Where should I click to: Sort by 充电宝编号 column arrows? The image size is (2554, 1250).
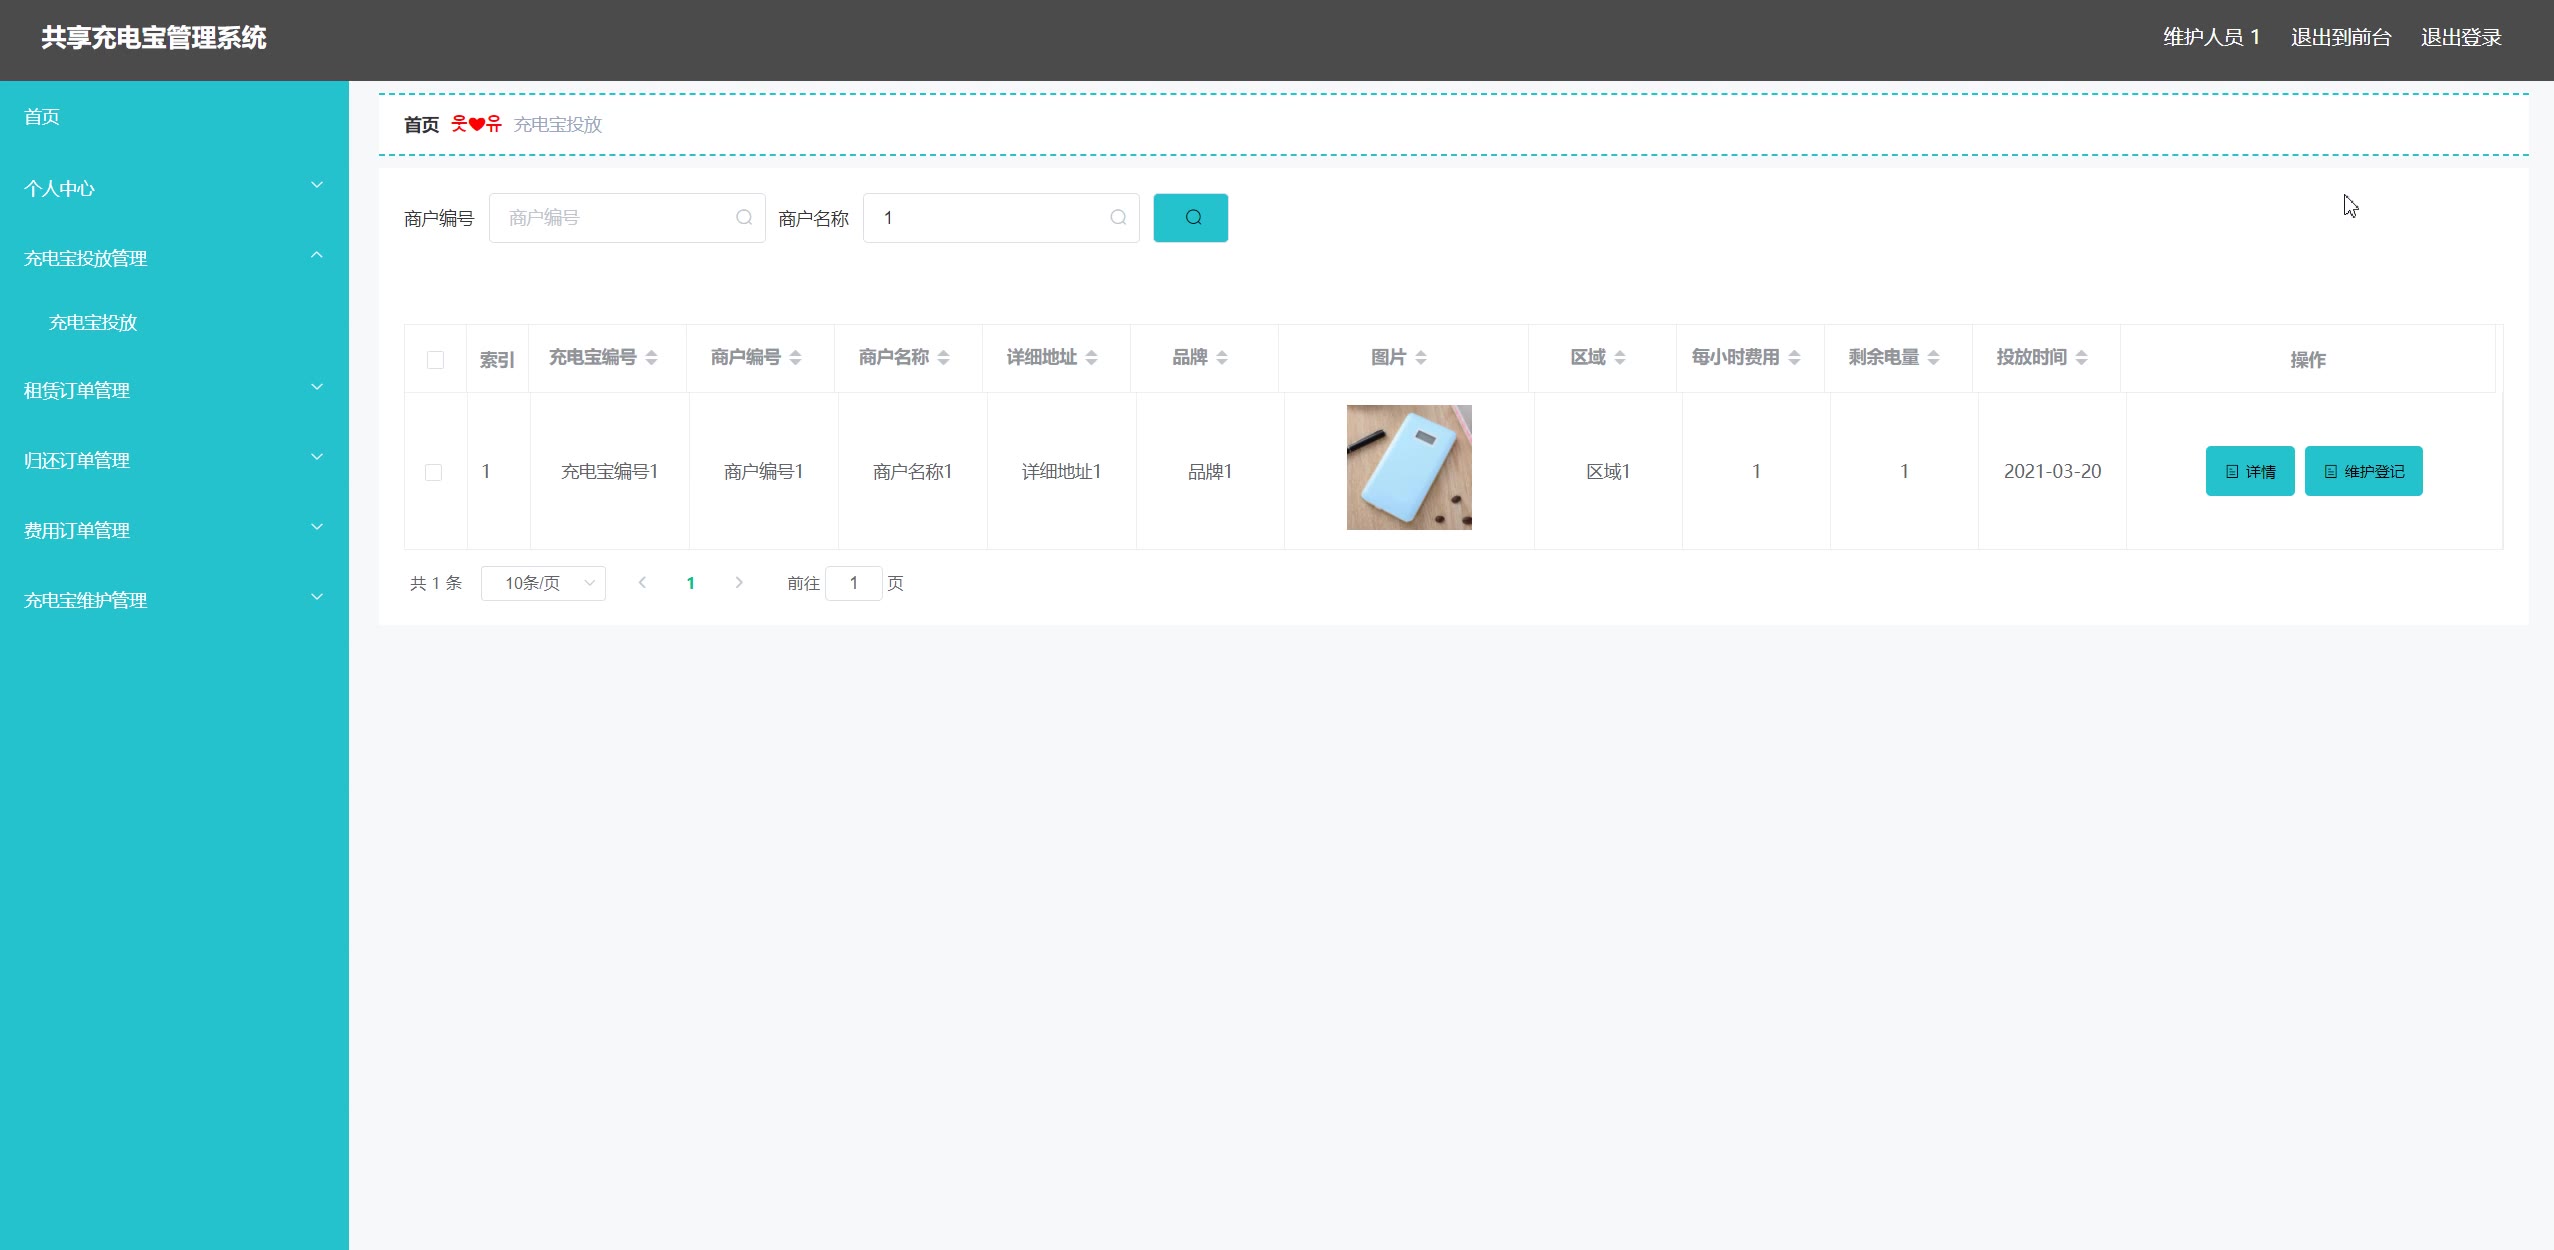coord(651,358)
